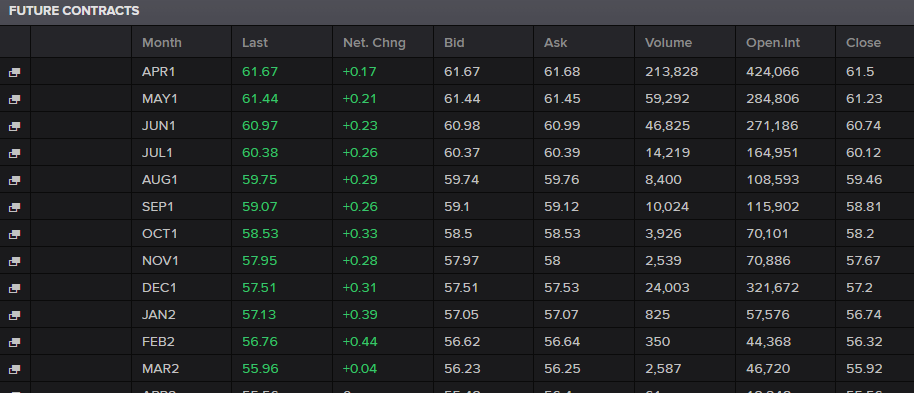Click the ask value 61.68
The image size is (914, 393).
[562, 72]
